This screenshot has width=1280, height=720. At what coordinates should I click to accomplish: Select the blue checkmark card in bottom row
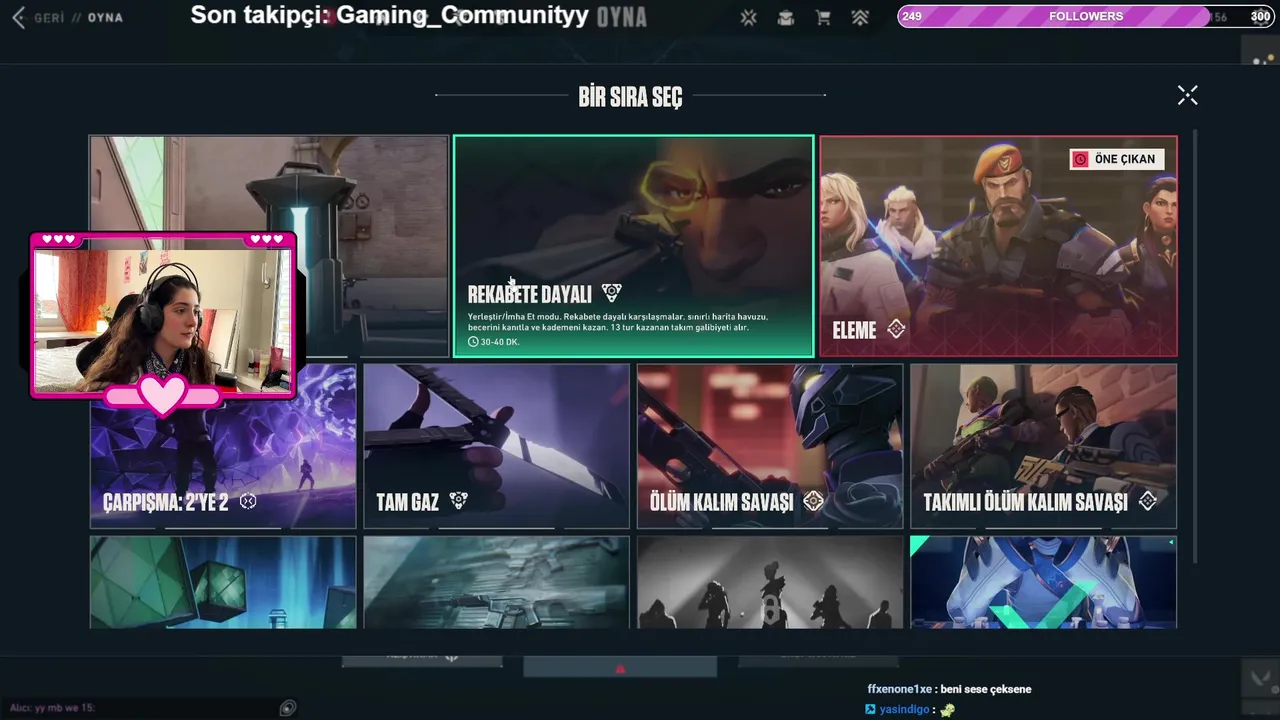[x=1043, y=582]
